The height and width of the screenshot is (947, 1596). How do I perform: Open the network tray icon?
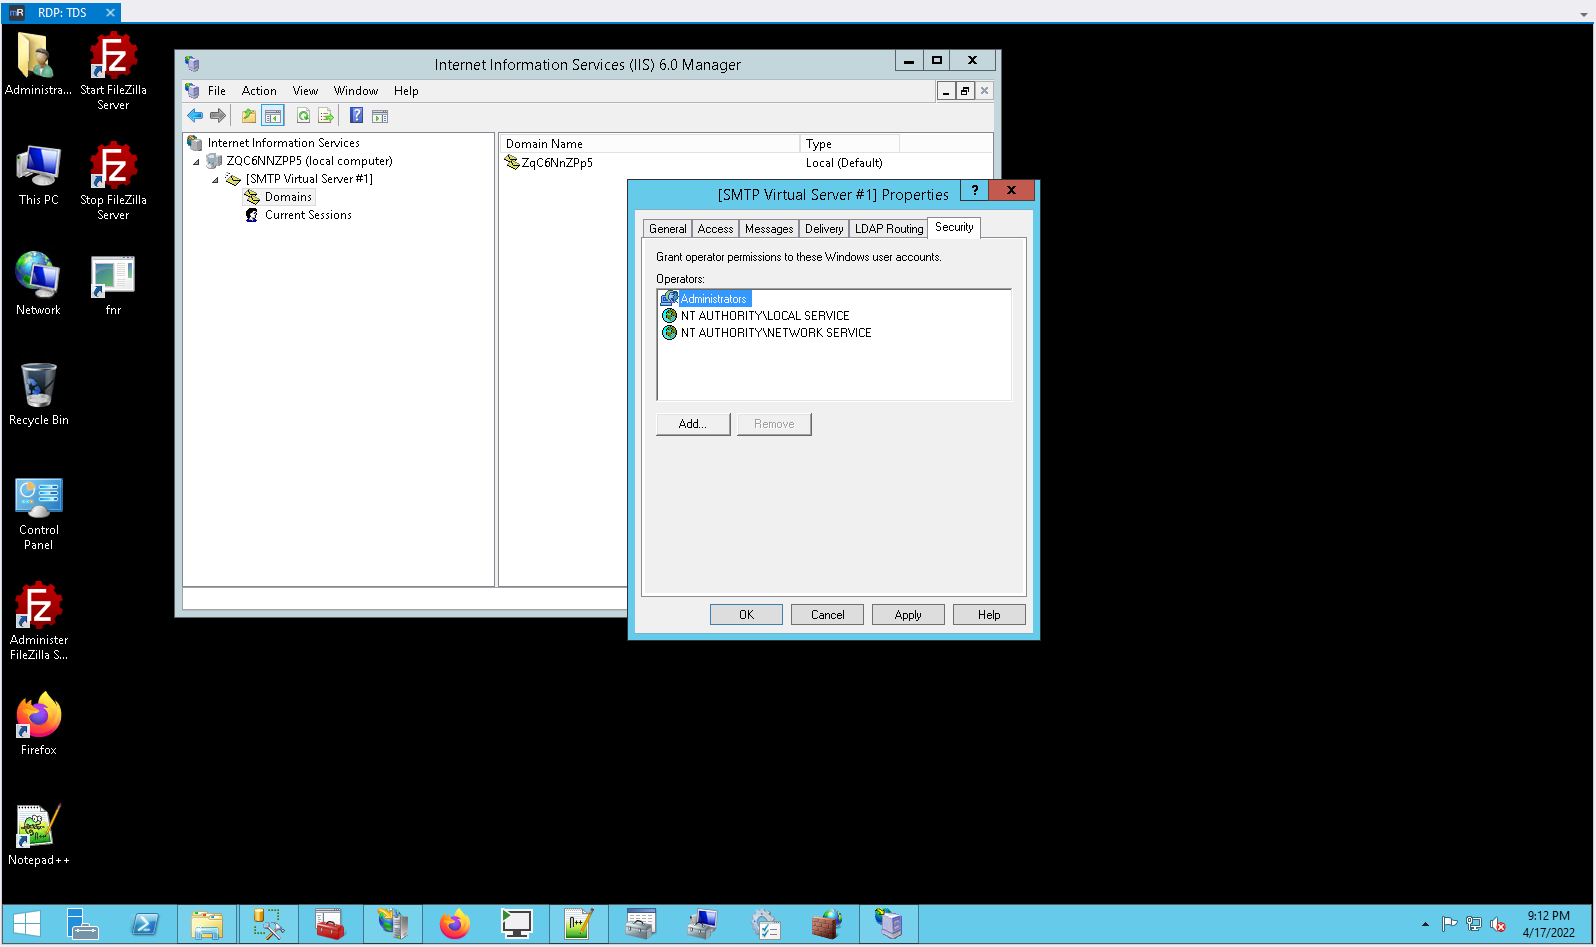pyautogui.click(x=1474, y=924)
